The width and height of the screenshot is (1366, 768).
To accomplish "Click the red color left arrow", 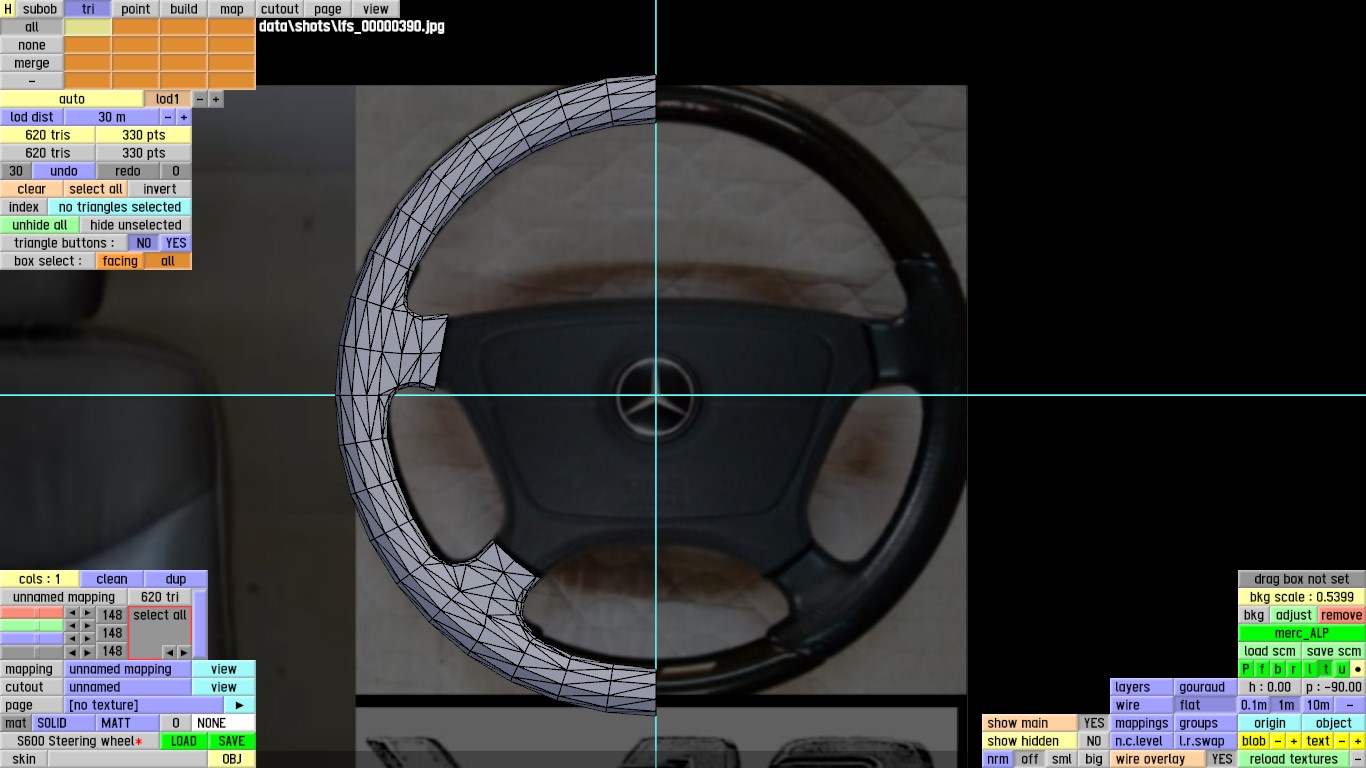I will click(x=72, y=612).
